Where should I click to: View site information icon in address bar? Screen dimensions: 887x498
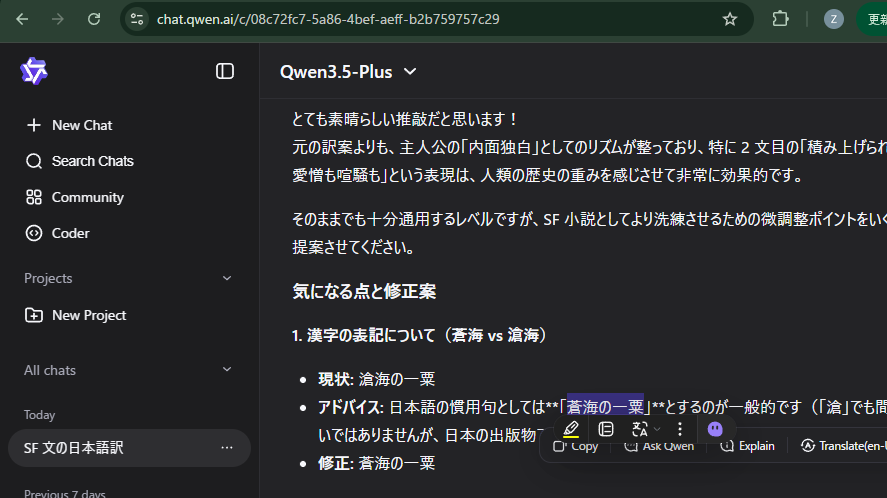point(137,19)
